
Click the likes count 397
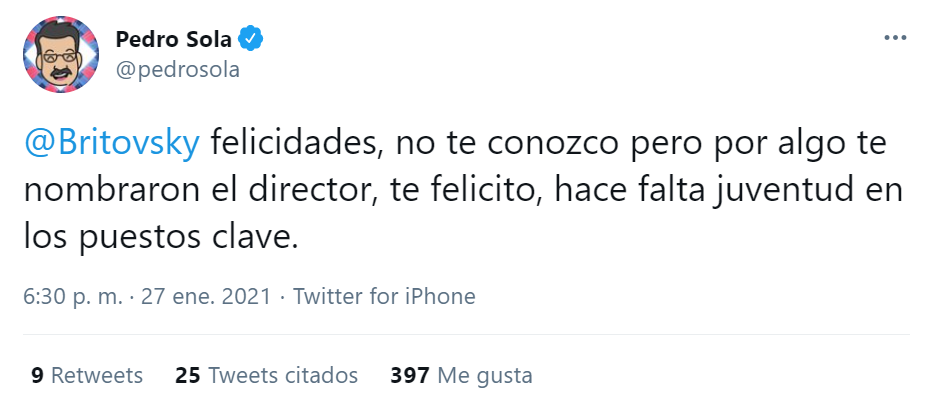(409, 376)
